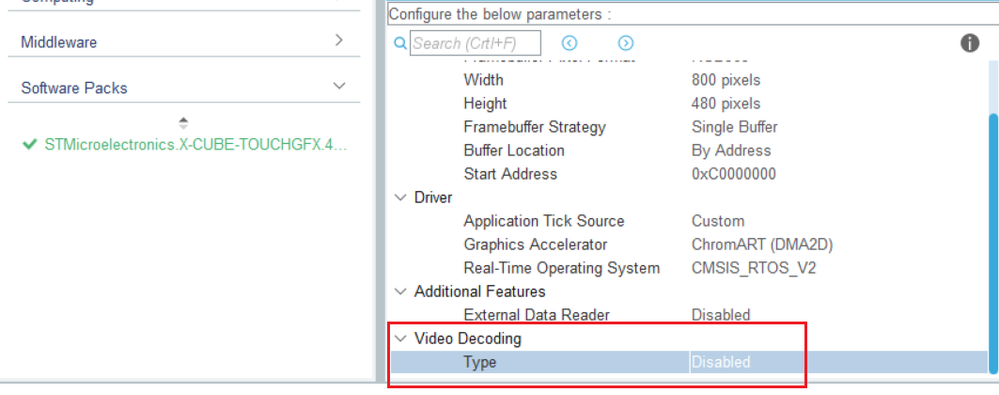Viewport: 999px width, 395px height.
Task: Go to next search result arrow
Action: pos(626,43)
